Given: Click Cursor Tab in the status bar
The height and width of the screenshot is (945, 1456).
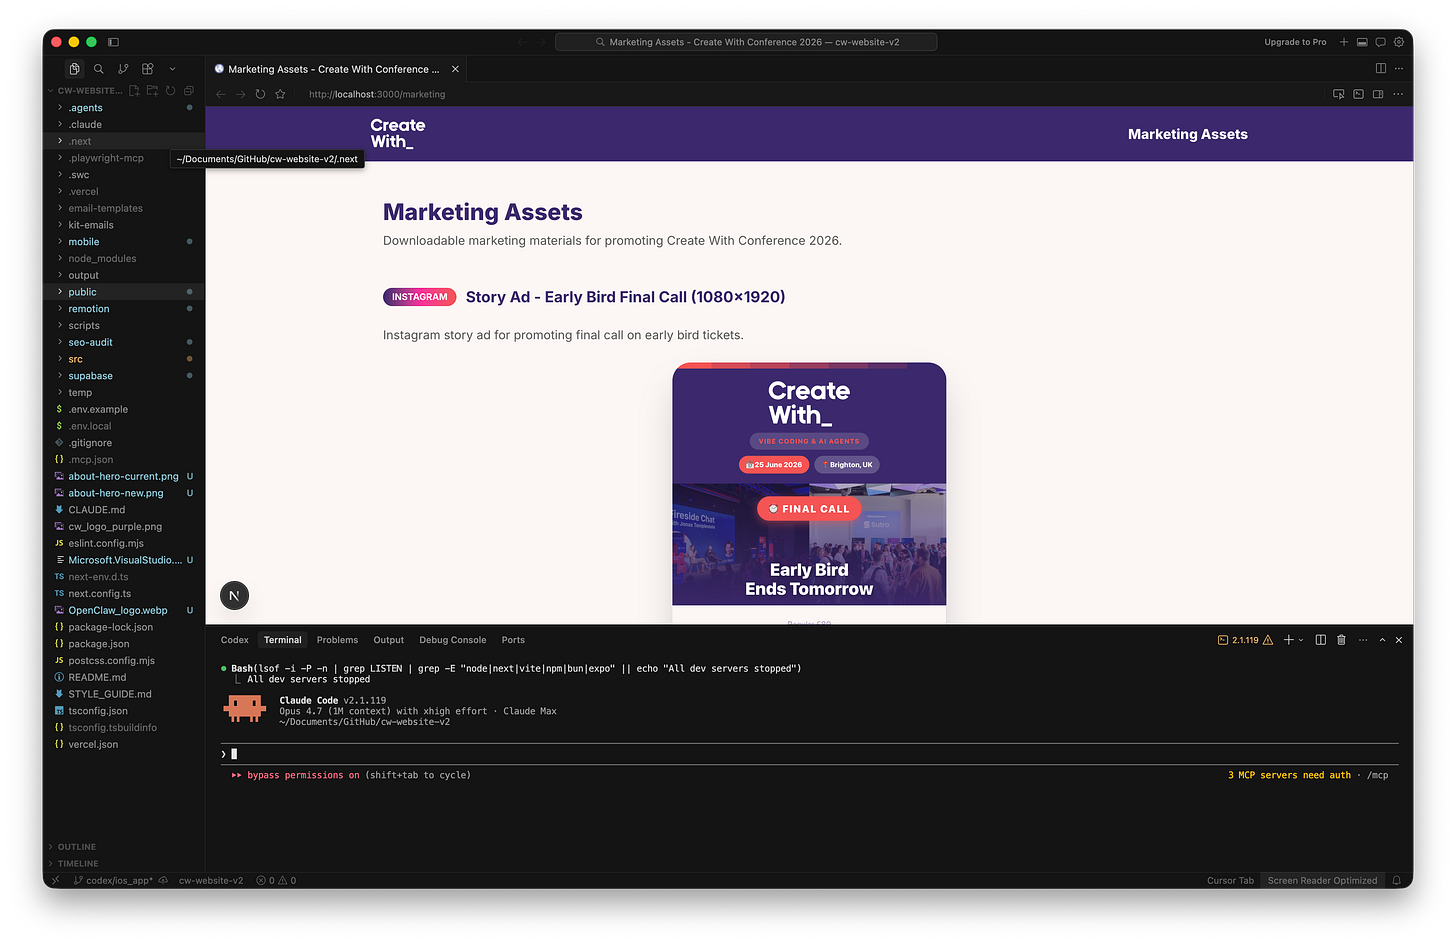Looking at the screenshot, I should [x=1230, y=881].
